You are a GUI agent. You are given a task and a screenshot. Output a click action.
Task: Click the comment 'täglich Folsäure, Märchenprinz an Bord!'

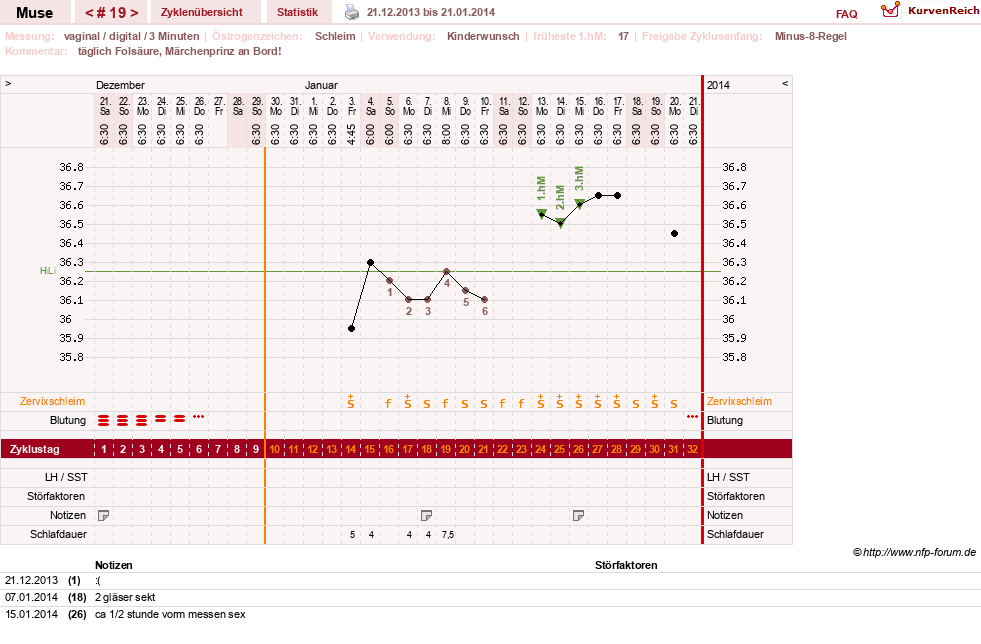tap(180, 51)
